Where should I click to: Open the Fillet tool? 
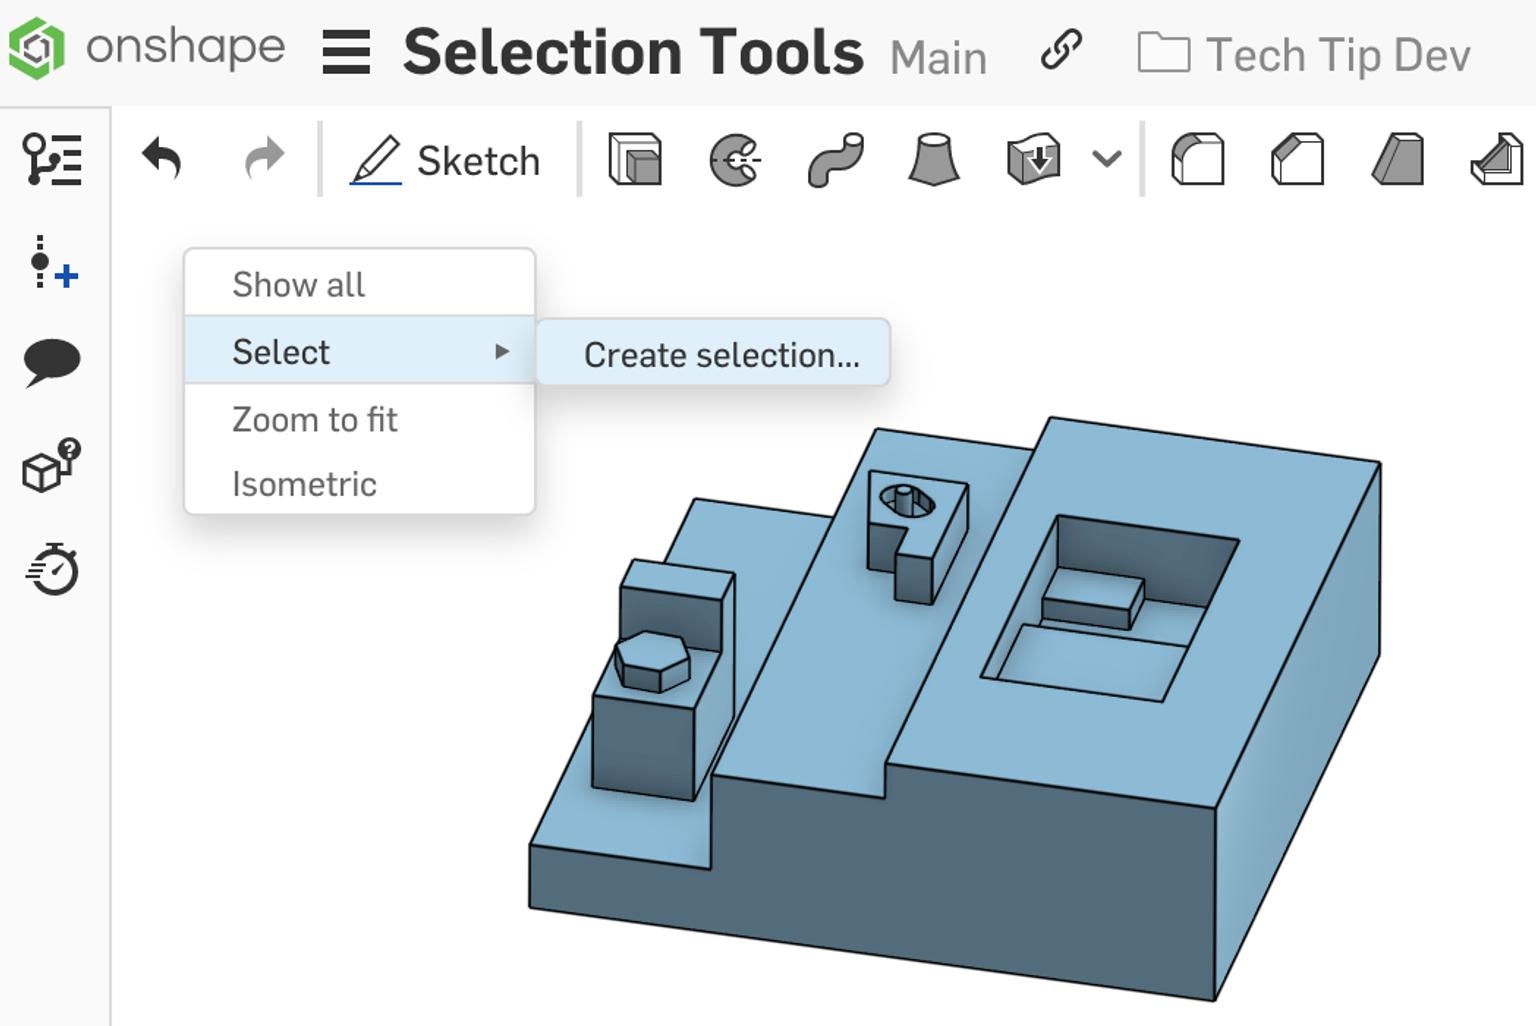[1199, 160]
